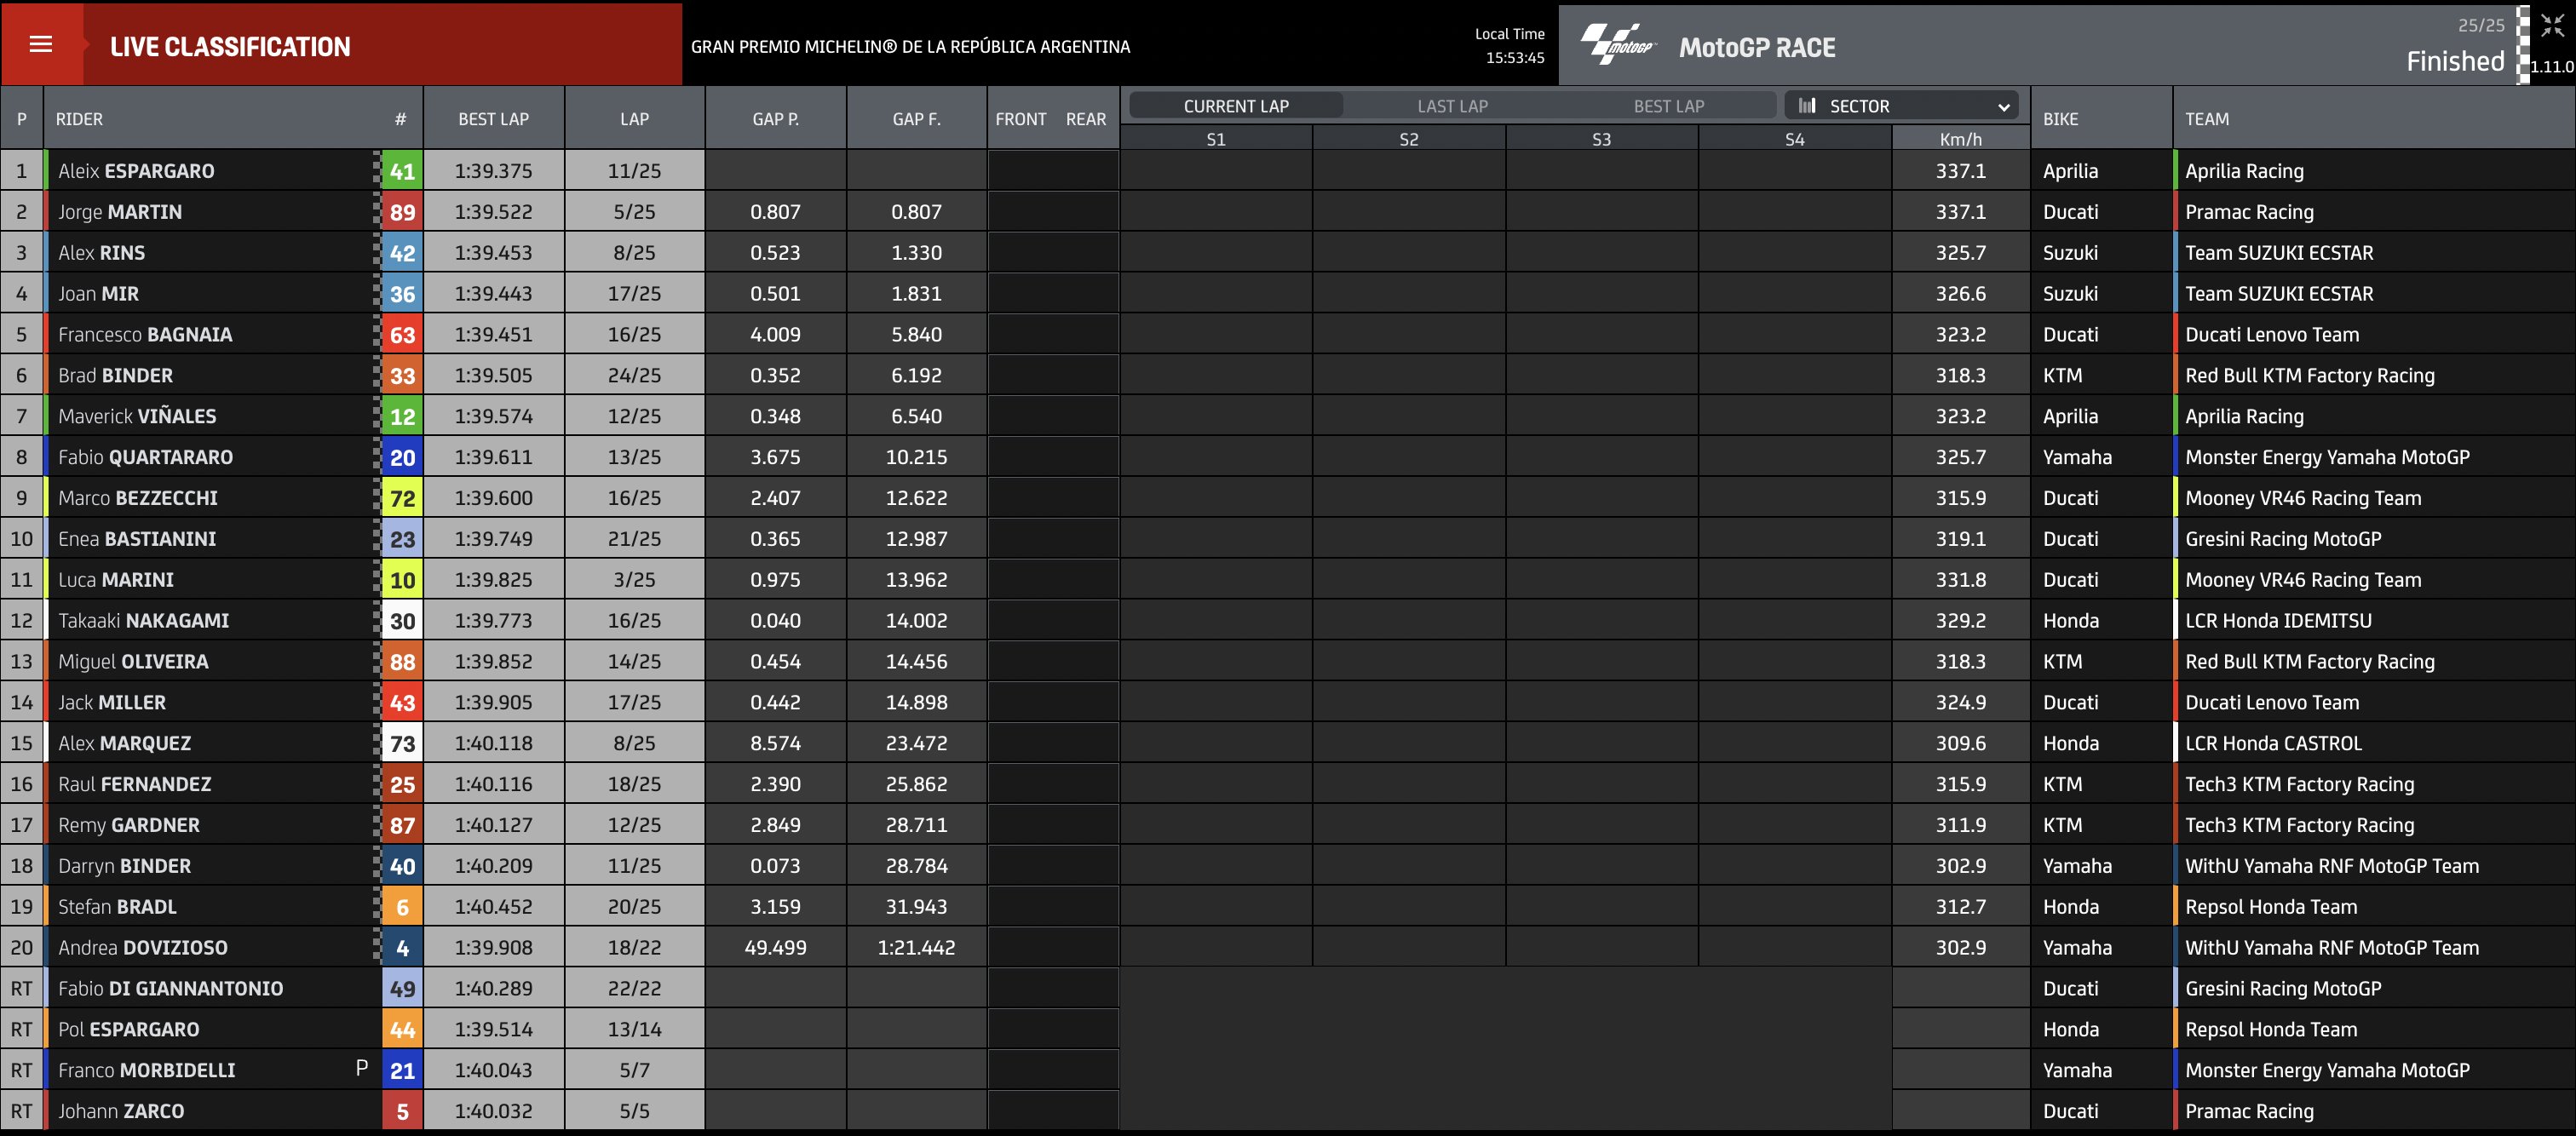Click number badge 73 of Alex Marquez

[x=402, y=743]
